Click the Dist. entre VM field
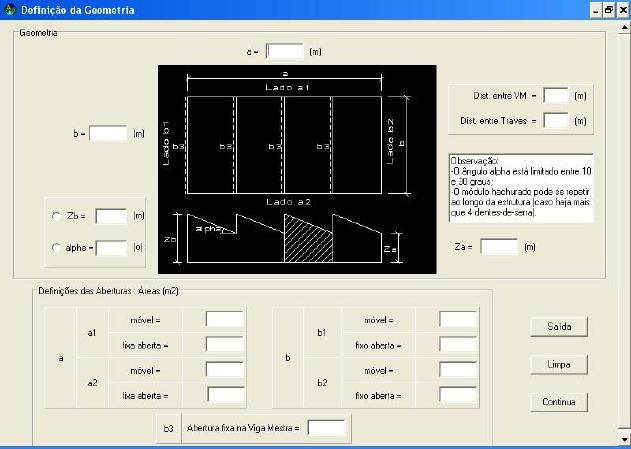This screenshot has height=449, width=631. pyautogui.click(x=556, y=96)
